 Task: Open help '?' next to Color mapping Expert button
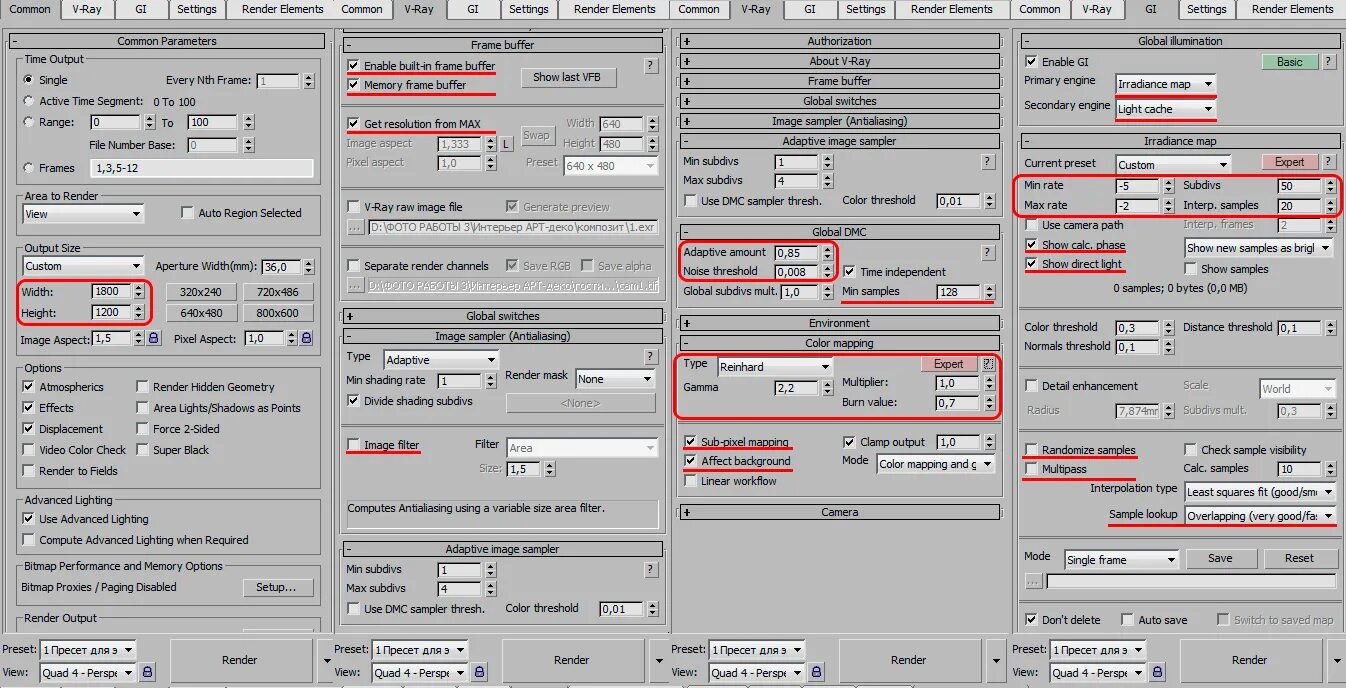[989, 364]
